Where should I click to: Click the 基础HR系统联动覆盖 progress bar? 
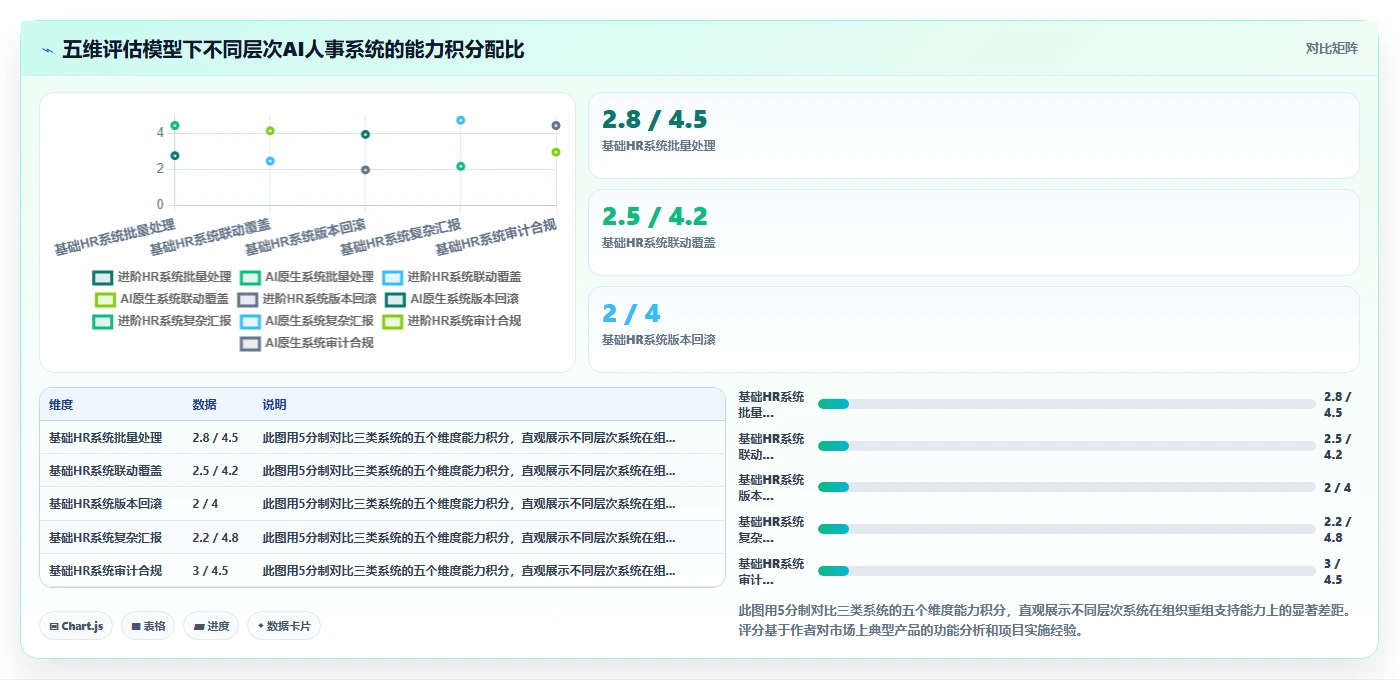[x=1066, y=446]
